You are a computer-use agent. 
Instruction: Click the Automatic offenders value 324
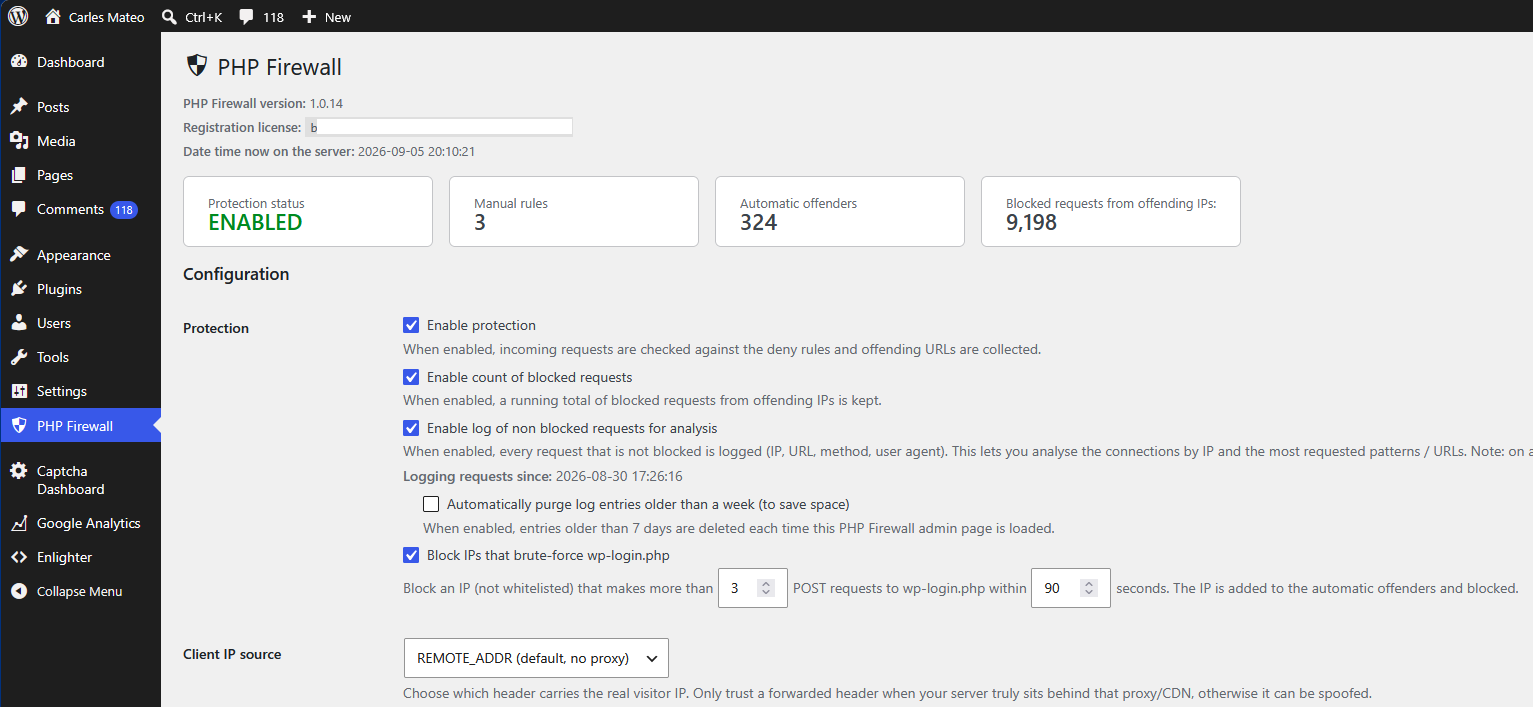[759, 222]
